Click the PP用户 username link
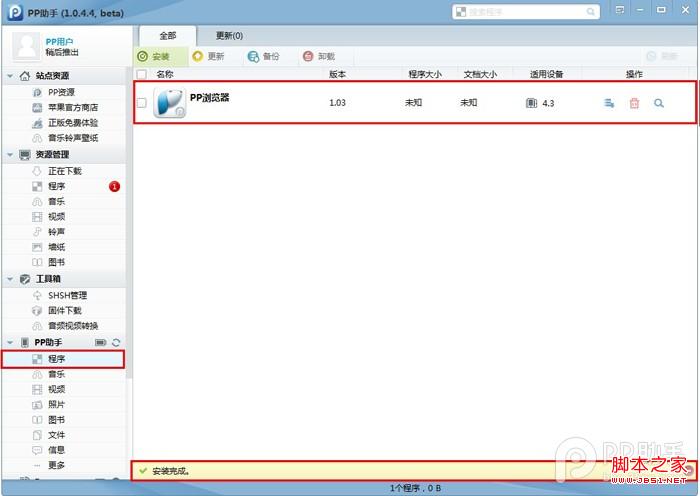The height and width of the screenshot is (496, 700). point(59,42)
